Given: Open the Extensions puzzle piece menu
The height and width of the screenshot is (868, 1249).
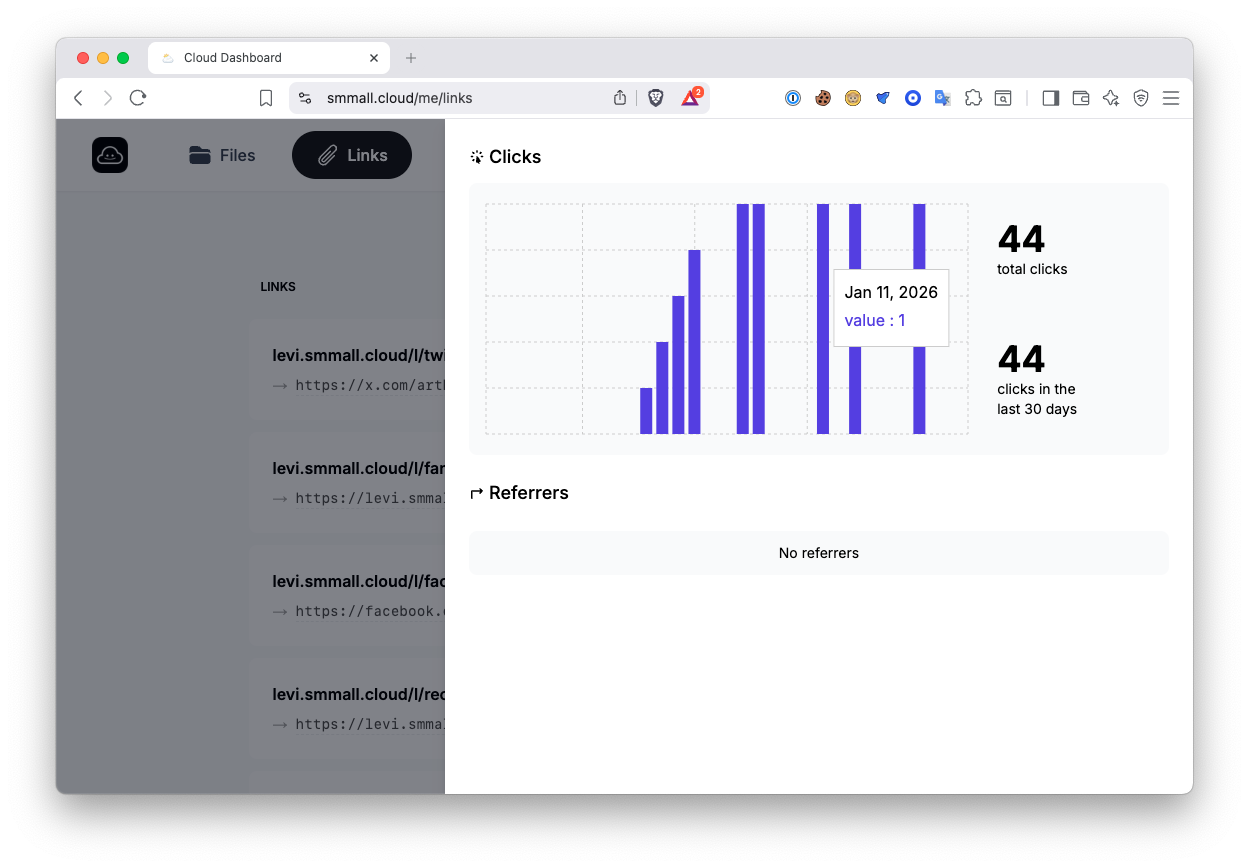Looking at the screenshot, I should (x=973, y=98).
